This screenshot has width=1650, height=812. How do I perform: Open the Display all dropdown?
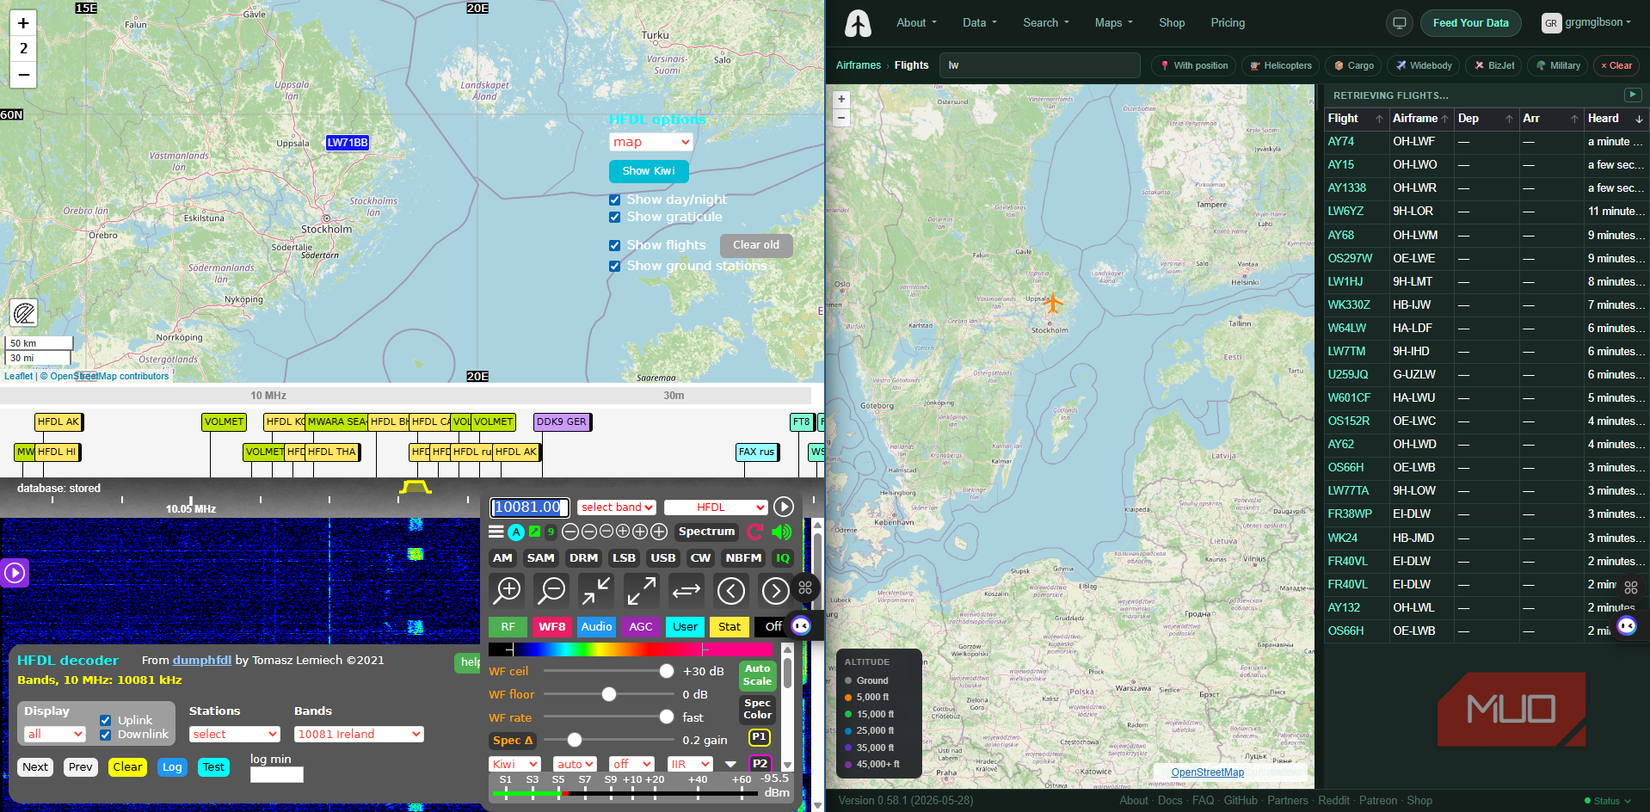point(55,734)
